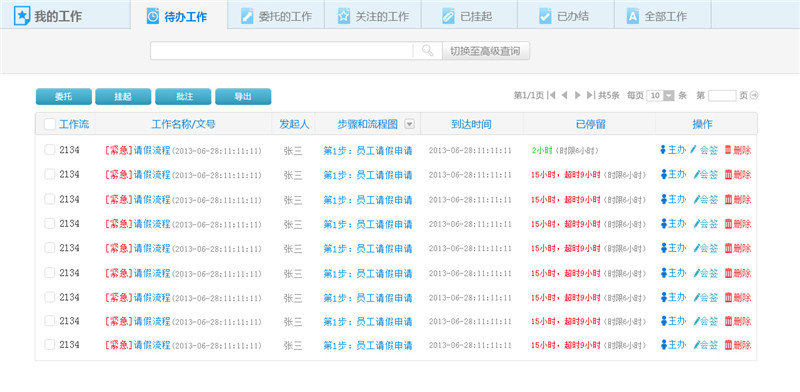Click 主办 person icon in the last row
The width and height of the screenshot is (800, 392).
point(663,345)
